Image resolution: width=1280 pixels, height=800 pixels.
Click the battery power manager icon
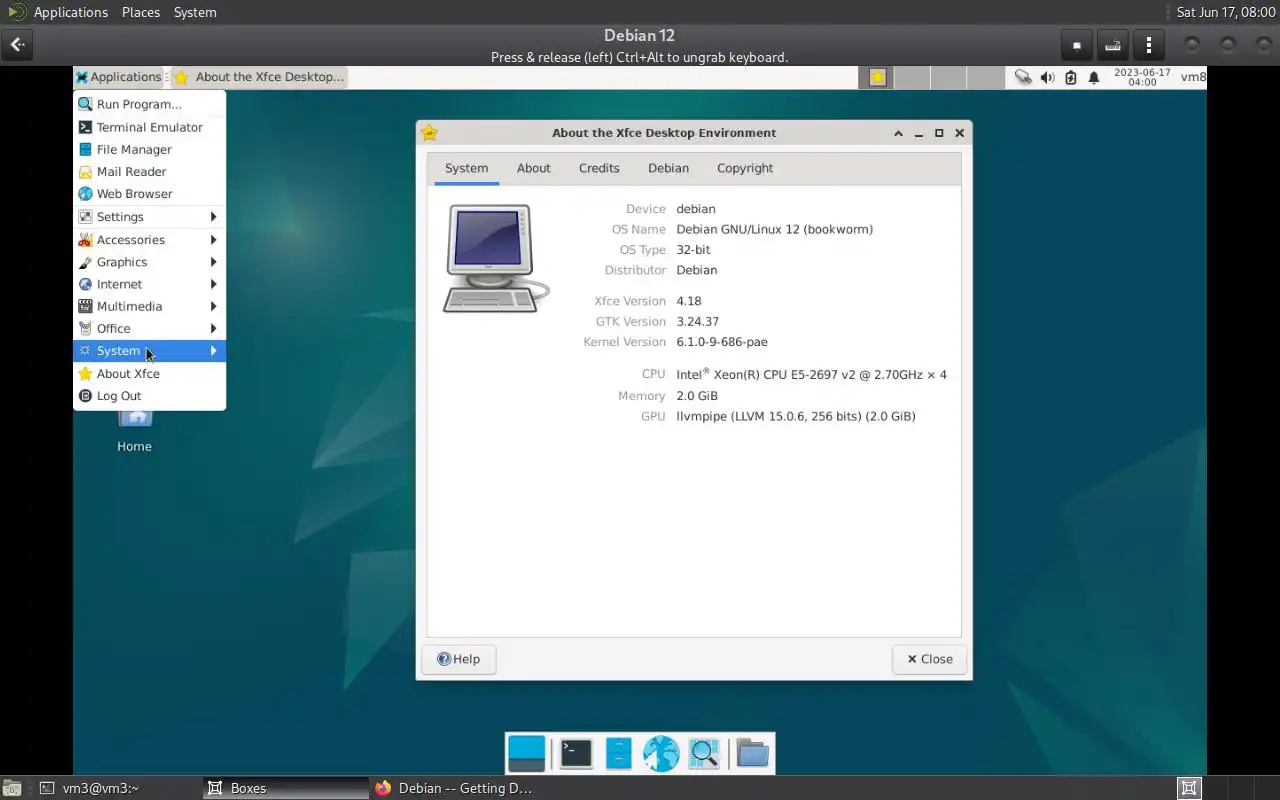[x=1071, y=77]
